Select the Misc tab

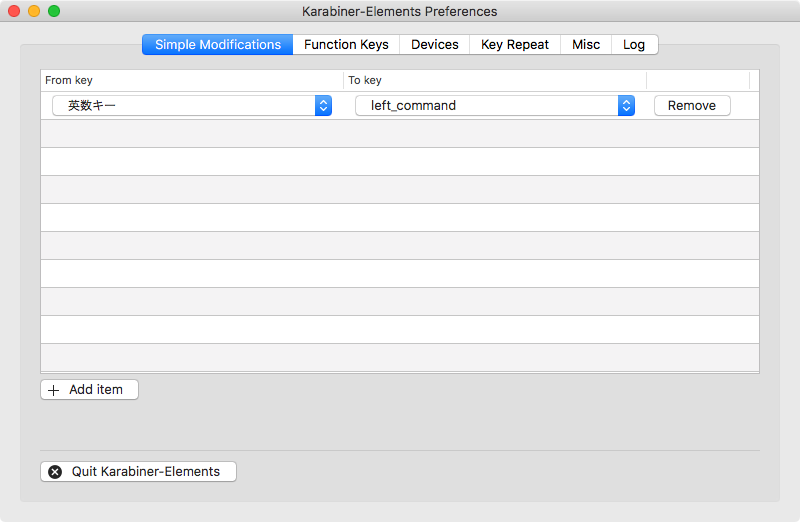click(x=586, y=45)
